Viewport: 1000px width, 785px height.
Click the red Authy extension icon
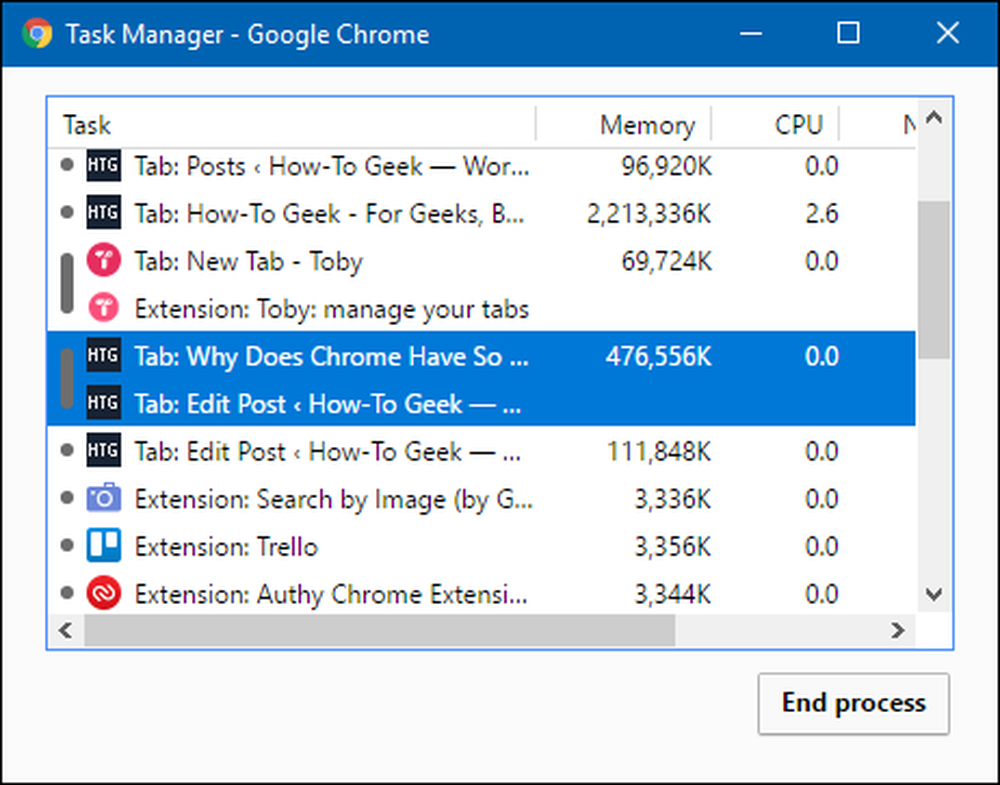pyautogui.click(x=103, y=594)
